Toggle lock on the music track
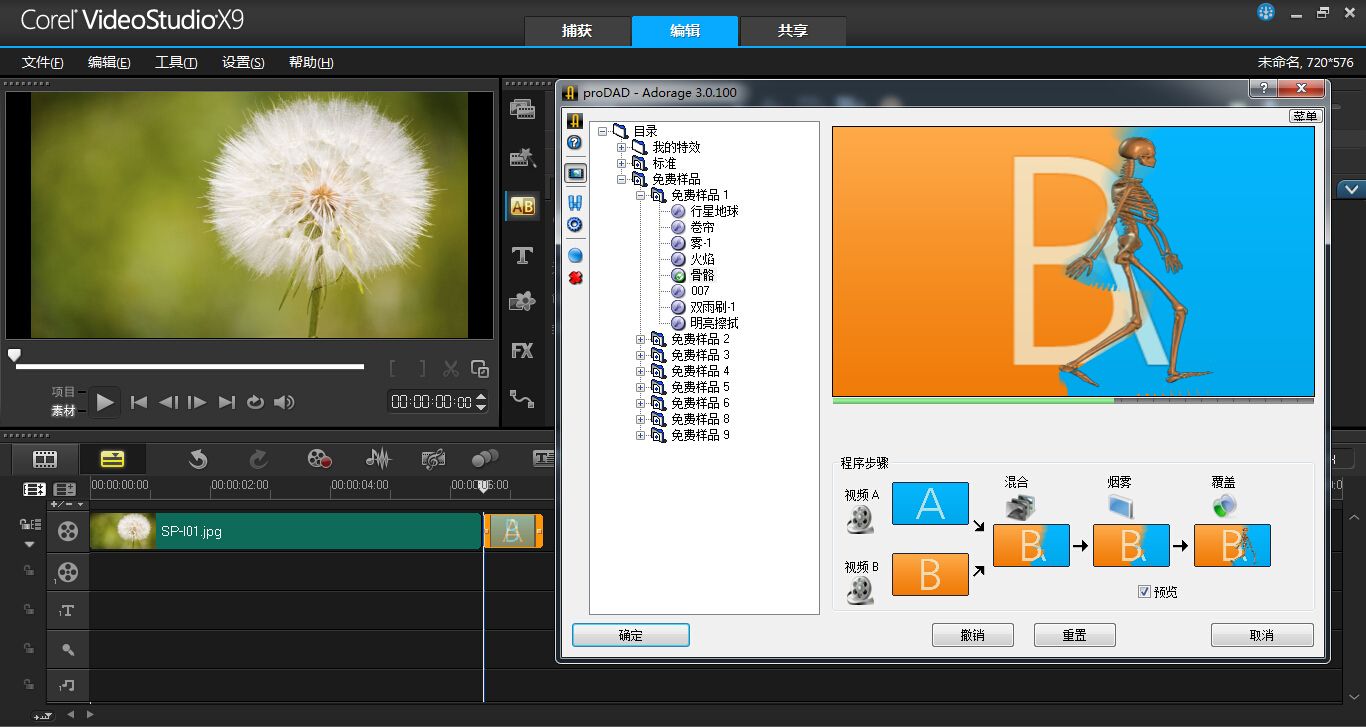This screenshot has height=727, width=1366. [29, 685]
